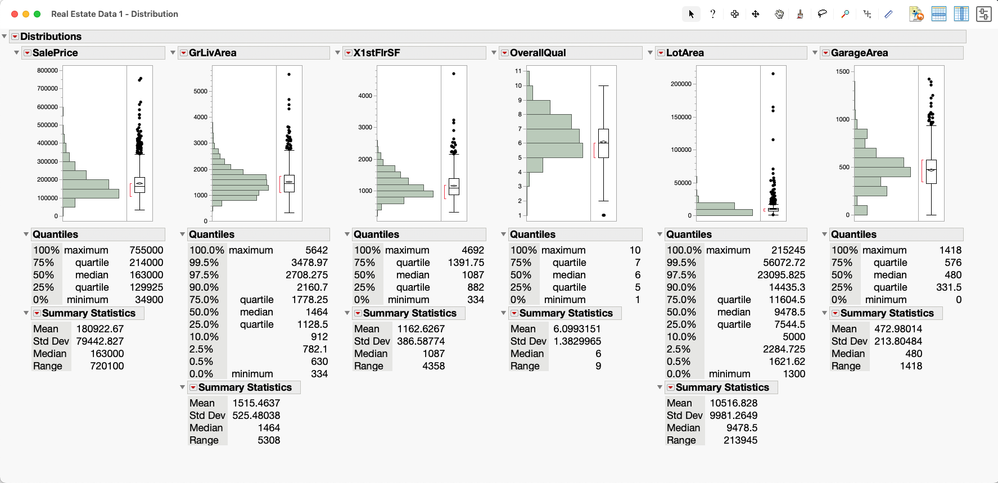Select the Lasso tool
The height and width of the screenshot is (483, 998).
coord(822,14)
